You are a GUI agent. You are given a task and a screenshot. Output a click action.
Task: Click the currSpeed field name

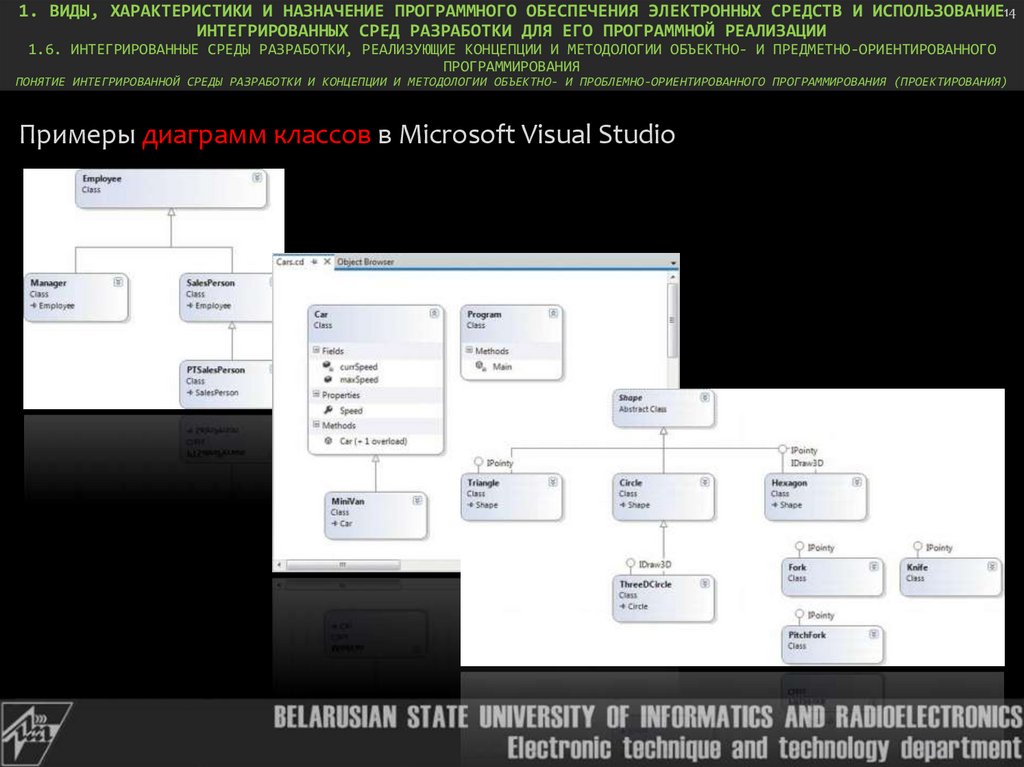point(359,367)
